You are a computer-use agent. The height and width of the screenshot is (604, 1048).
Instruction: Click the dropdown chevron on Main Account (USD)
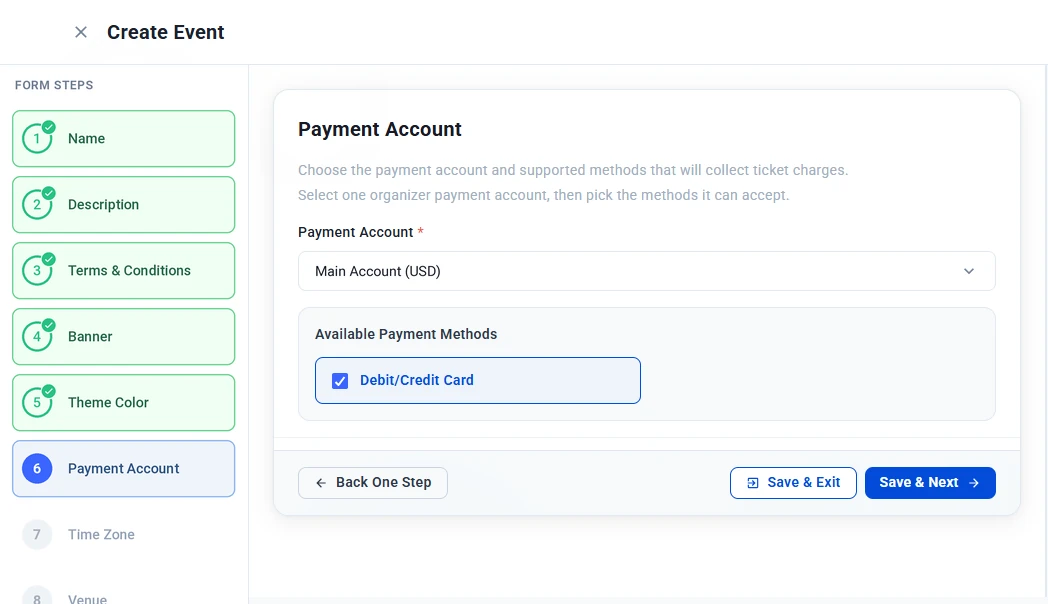pyautogui.click(x=968, y=271)
